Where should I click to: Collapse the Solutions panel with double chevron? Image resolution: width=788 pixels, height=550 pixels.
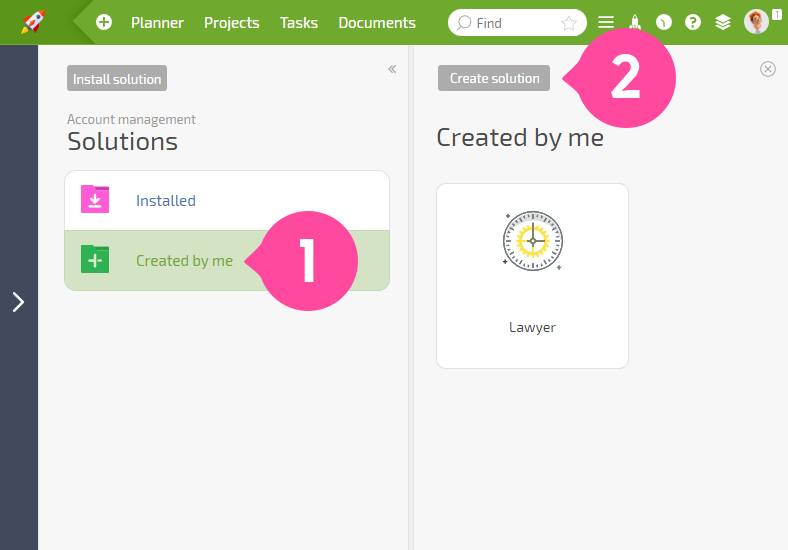point(392,69)
